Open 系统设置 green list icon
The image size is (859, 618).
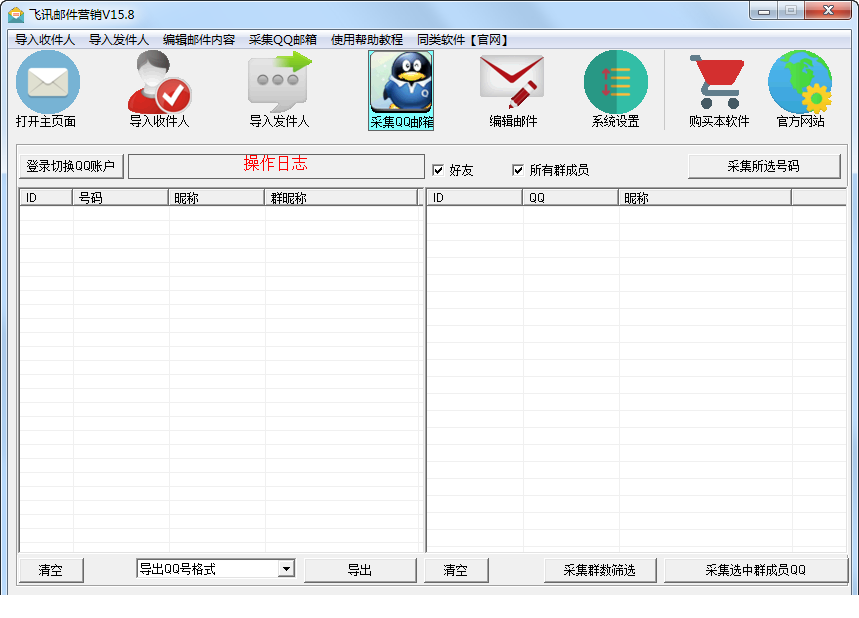[616, 82]
